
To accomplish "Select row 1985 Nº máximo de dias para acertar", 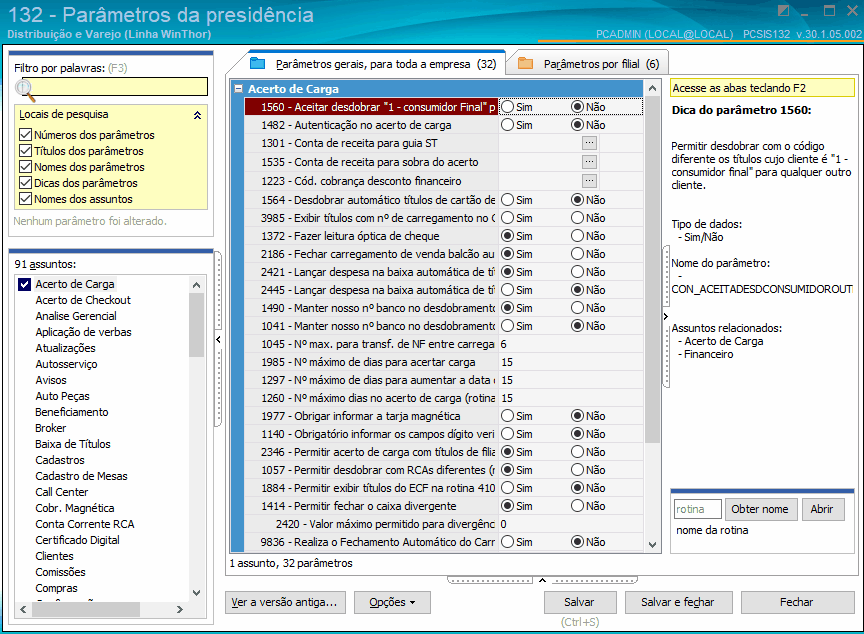I will tap(444, 362).
